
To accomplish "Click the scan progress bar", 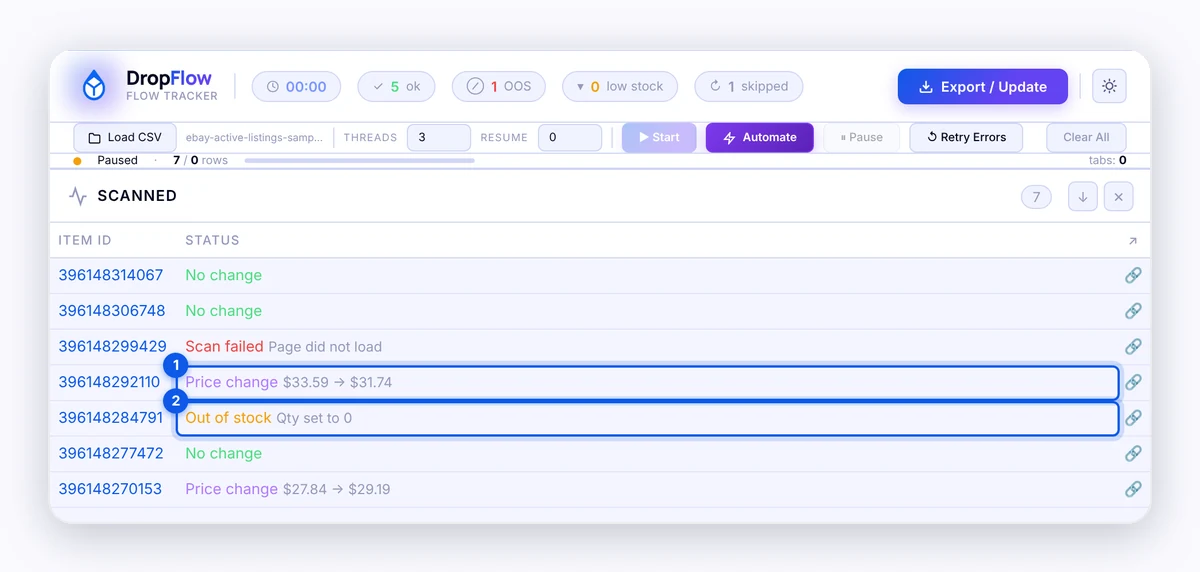I will [x=360, y=160].
